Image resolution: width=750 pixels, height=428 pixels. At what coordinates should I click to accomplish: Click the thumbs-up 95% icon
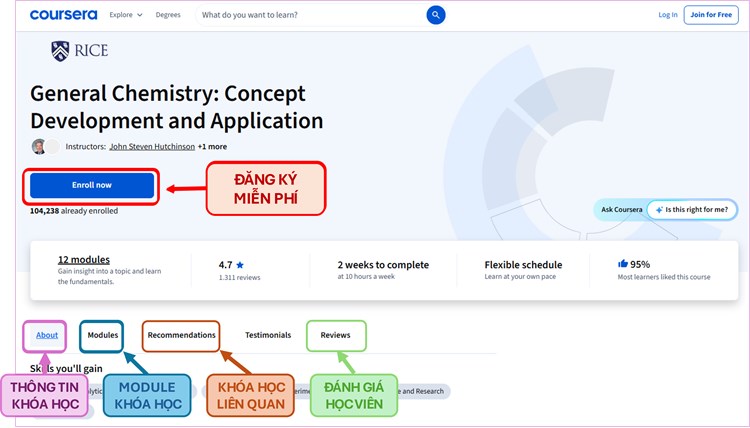click(623, 263)
